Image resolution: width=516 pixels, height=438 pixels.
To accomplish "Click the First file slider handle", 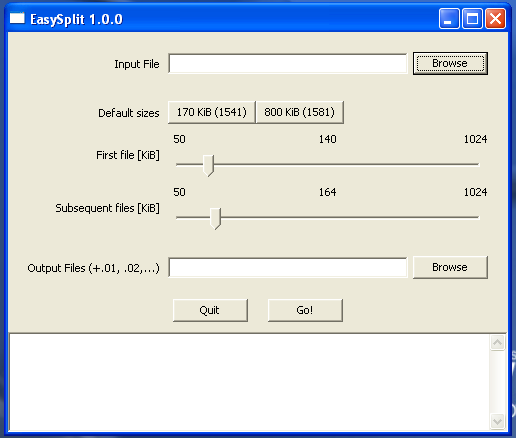I will (x=208, y=165).
